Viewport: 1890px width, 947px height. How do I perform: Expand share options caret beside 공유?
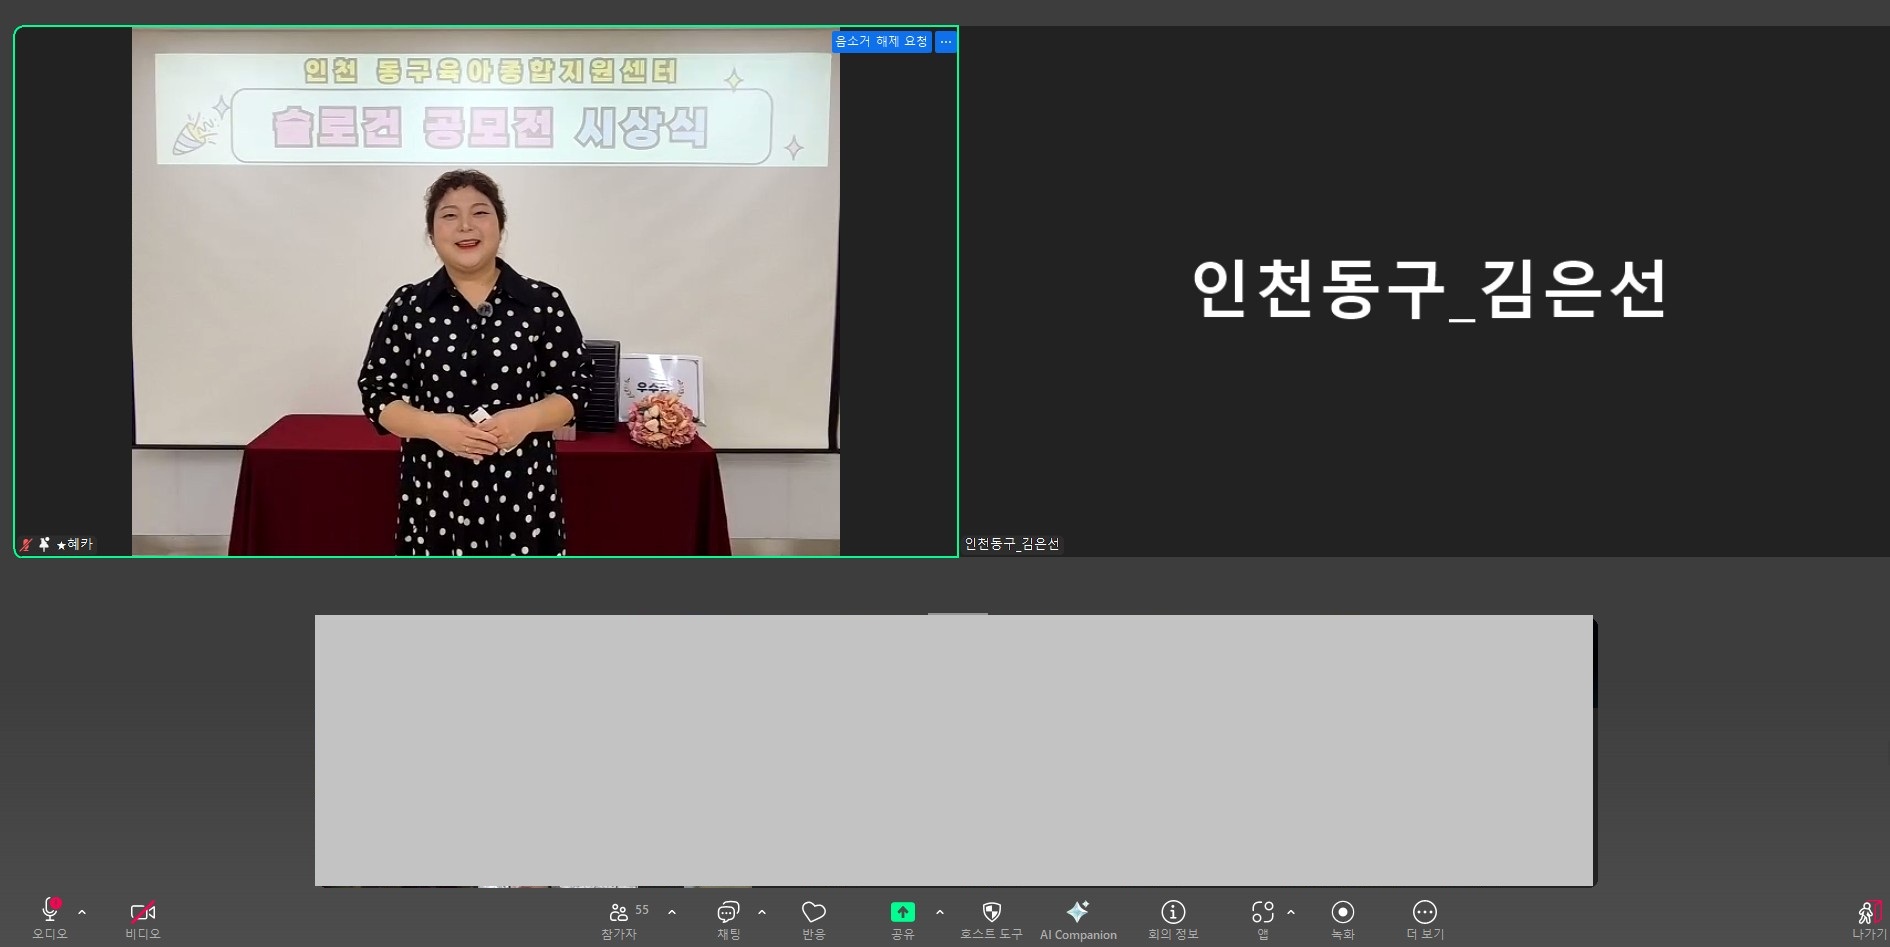(x=940, y=912)
